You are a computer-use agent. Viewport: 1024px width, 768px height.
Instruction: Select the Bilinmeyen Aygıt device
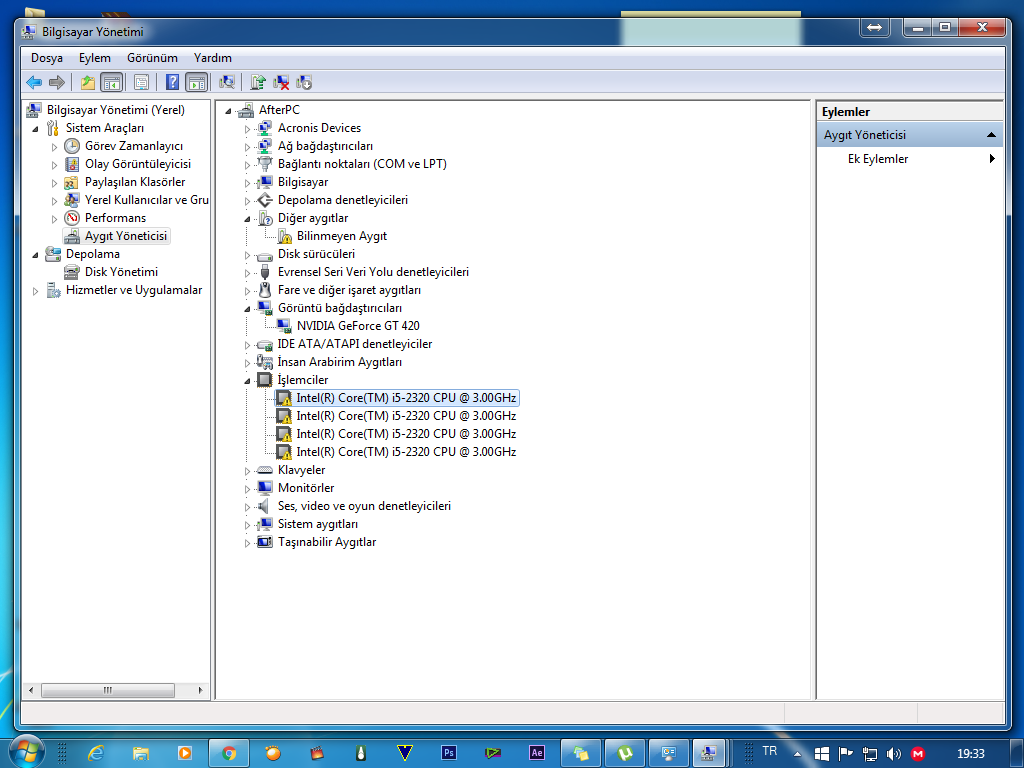(x=342, y=236)
